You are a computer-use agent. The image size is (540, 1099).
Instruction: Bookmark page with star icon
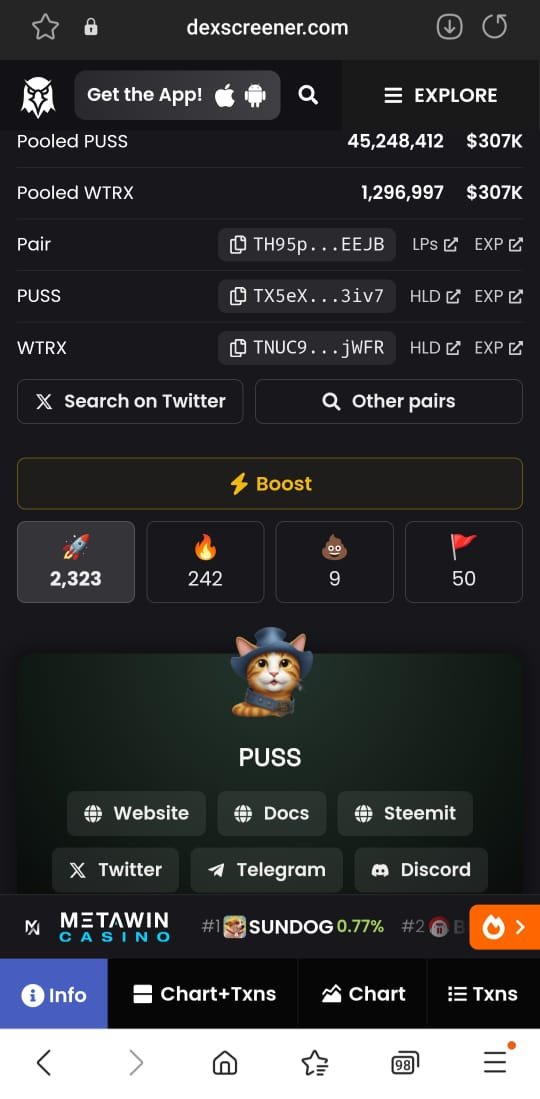46,27
